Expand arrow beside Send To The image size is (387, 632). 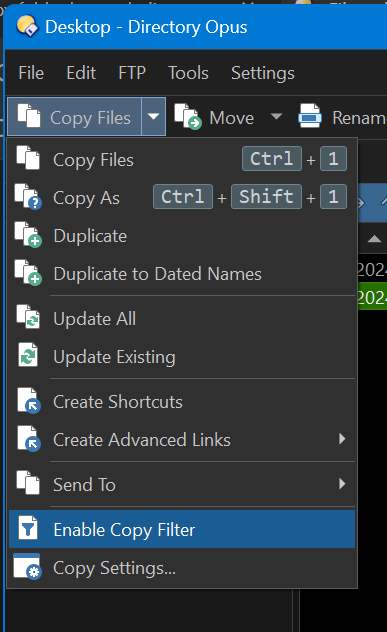(342, 483)
